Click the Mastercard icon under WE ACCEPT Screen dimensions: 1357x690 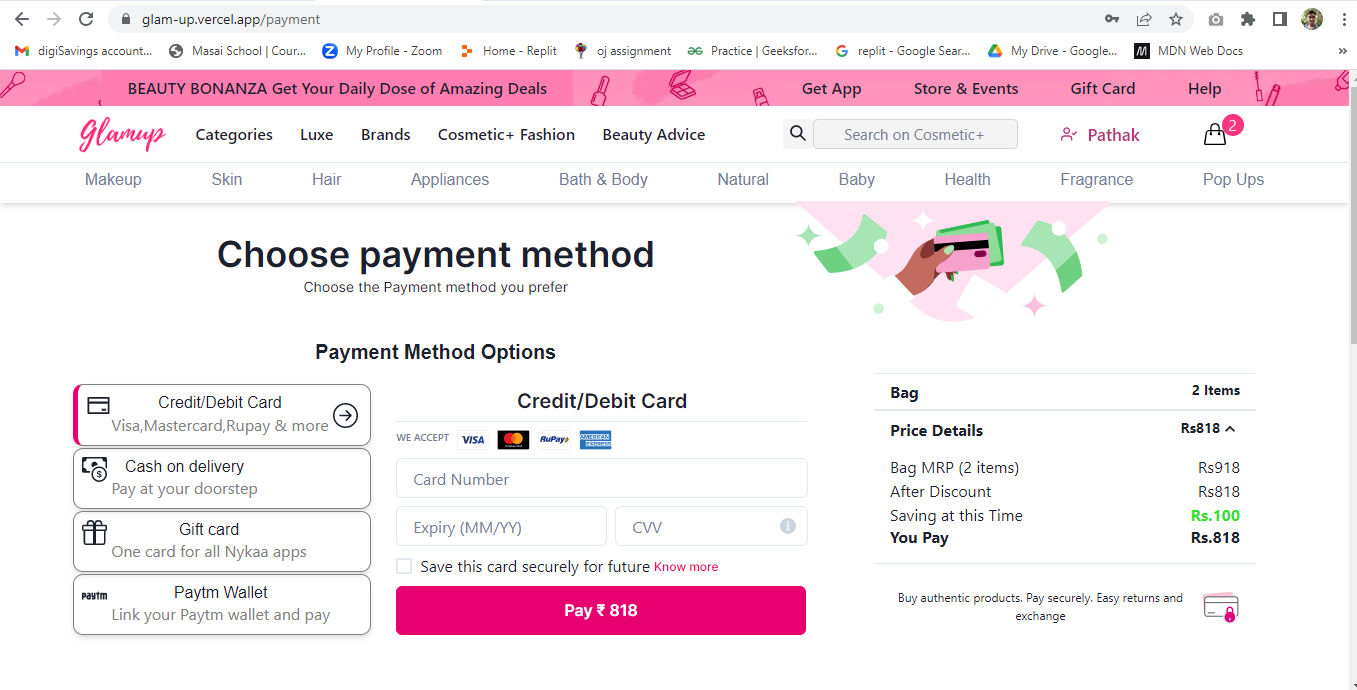tap(513, 439)
